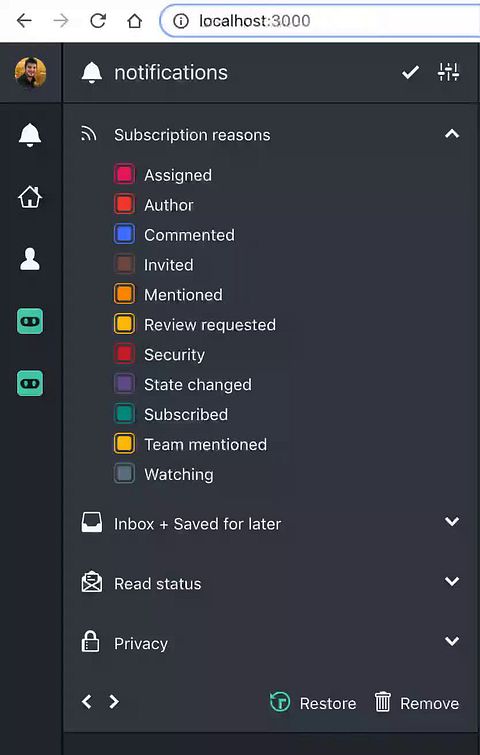Click the notifications bell in the sidebar
The width and height of the screenshot is (480, 755).
(30, 134)
